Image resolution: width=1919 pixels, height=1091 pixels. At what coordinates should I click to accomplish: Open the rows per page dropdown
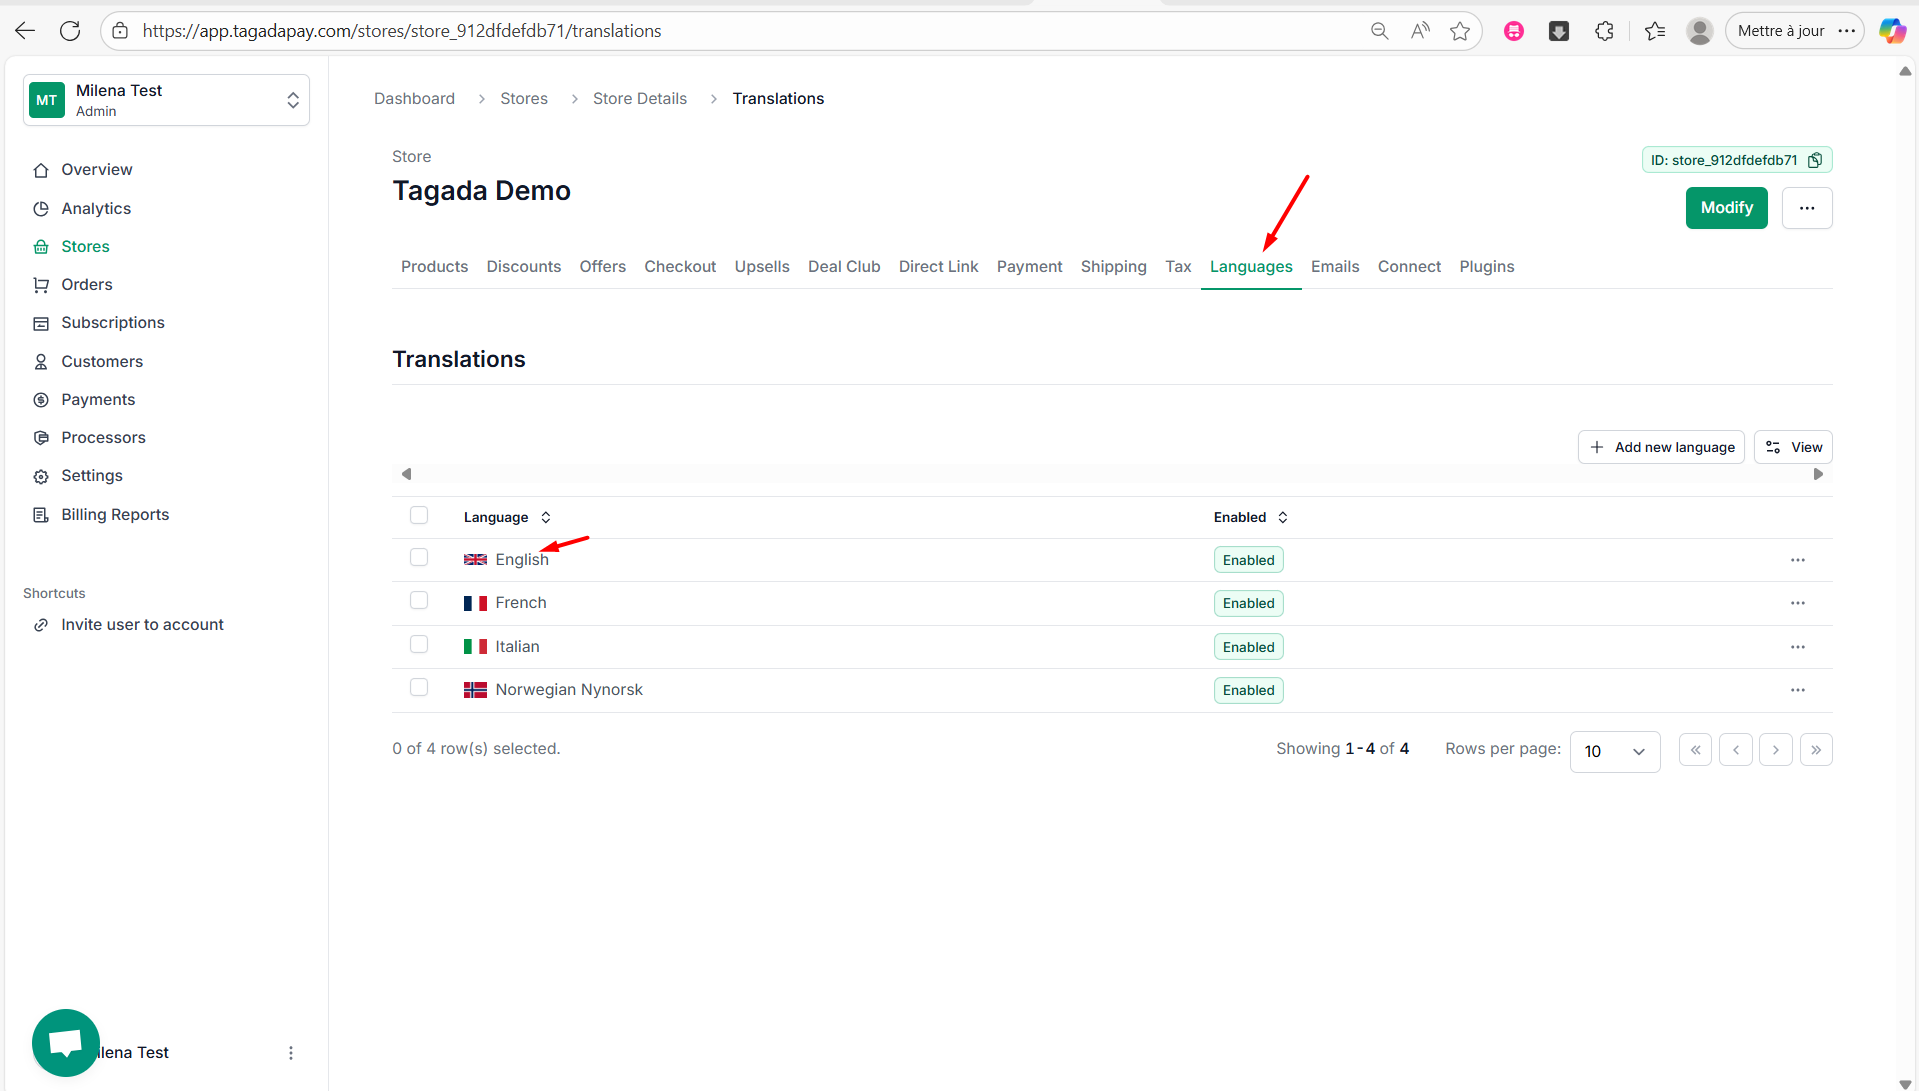1614,751
